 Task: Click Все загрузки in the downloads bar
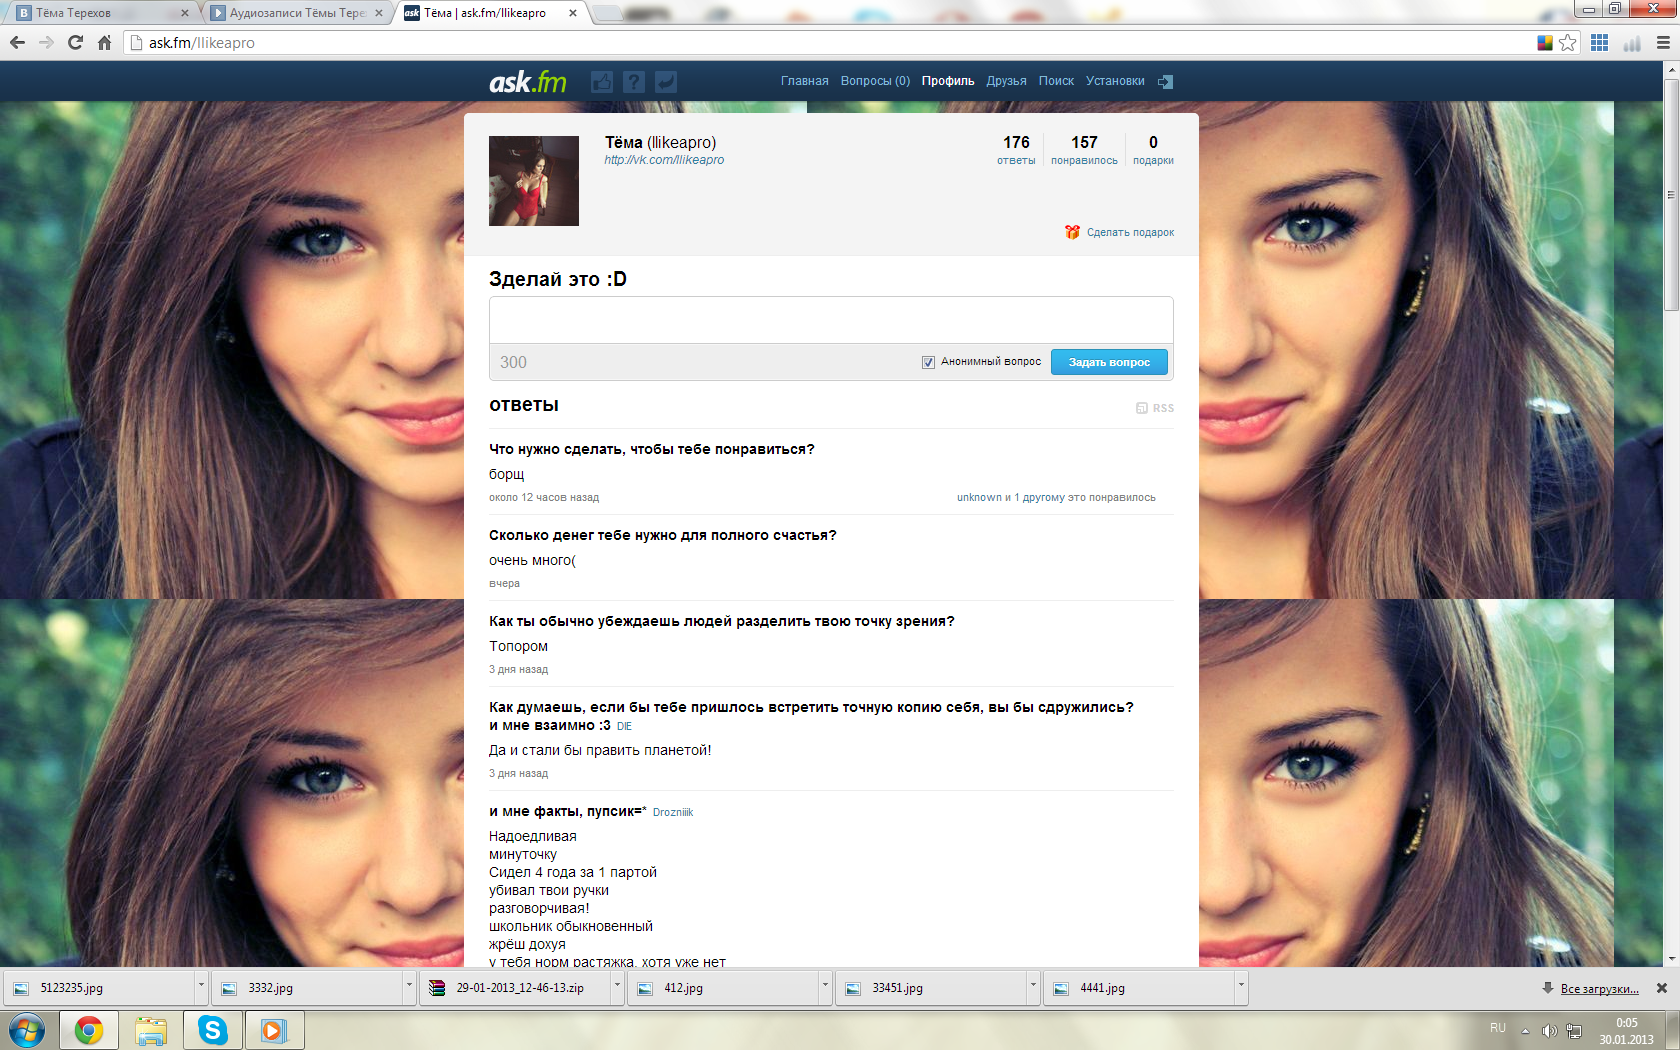click(x=1599, y=989)
